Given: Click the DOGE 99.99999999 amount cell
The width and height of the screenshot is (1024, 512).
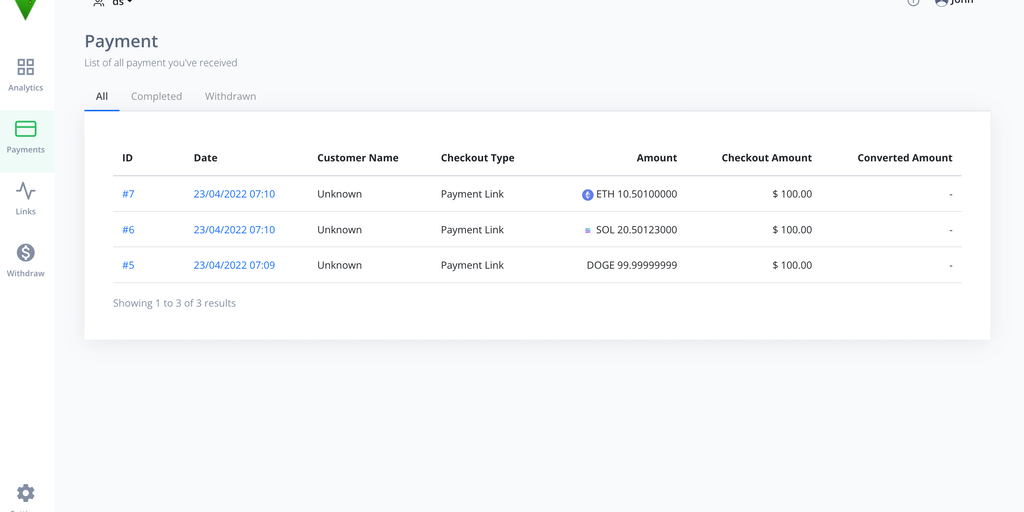Looking at the screenshot, I should (x=631, y=265).
